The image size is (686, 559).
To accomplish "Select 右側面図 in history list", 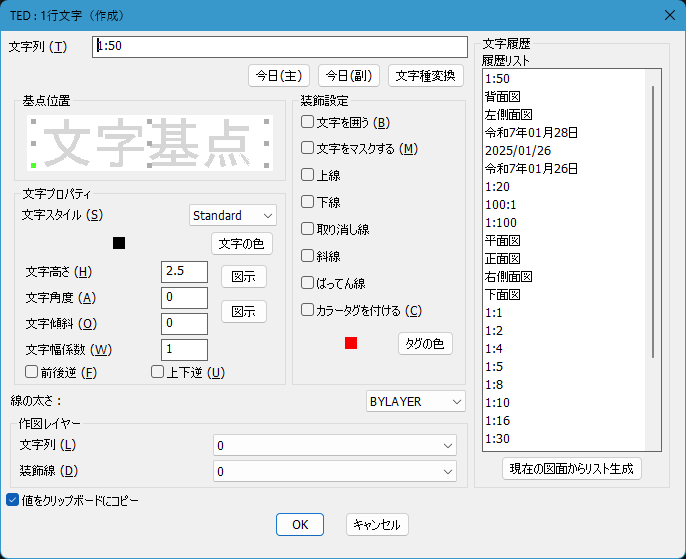I will pos(564,276).
